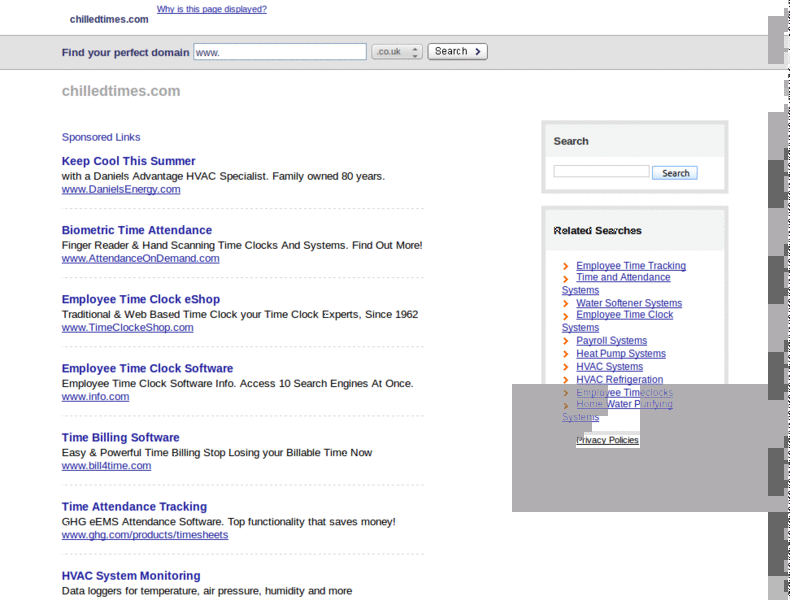Click the grey chilledtimes.com page heading
Image resolution: width=800 pixels, height=600 pixels.
click(121, 91)
